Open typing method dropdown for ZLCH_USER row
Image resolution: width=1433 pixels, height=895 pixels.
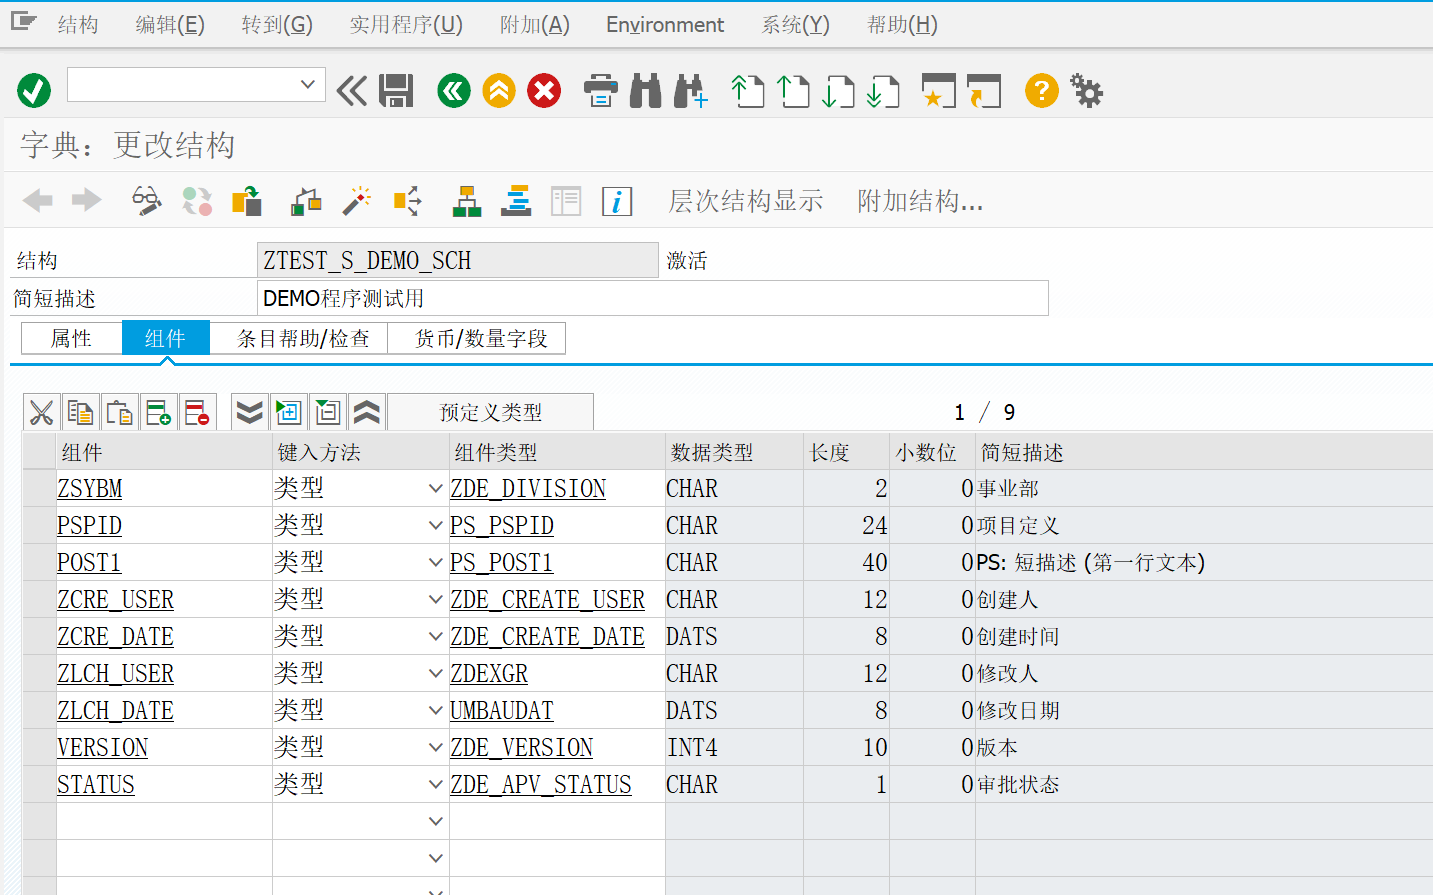tap(435, 673)
